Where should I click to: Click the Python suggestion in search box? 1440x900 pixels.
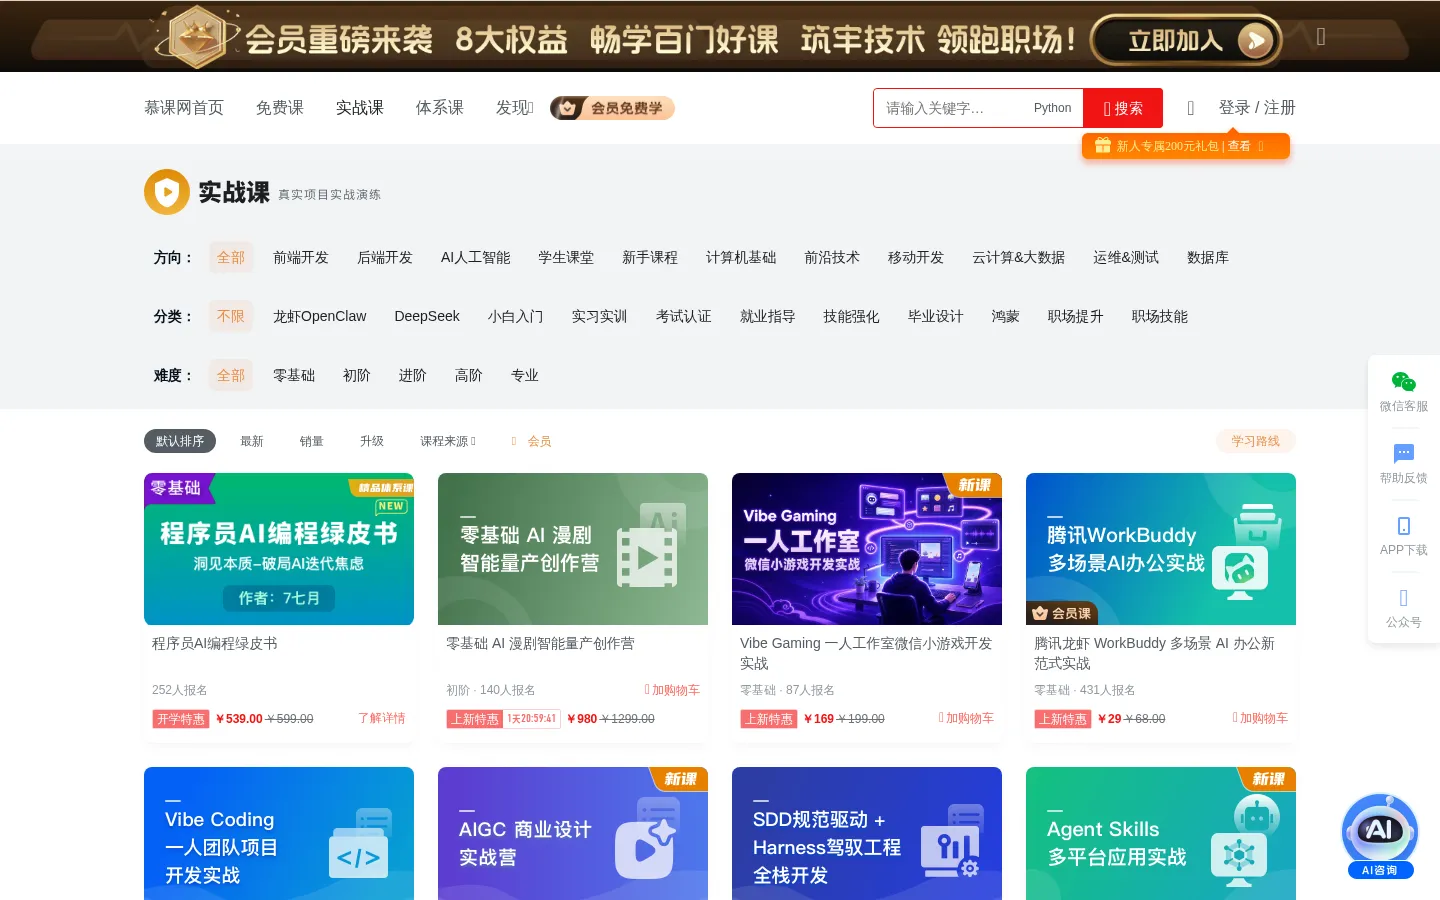coord(1052,108)
